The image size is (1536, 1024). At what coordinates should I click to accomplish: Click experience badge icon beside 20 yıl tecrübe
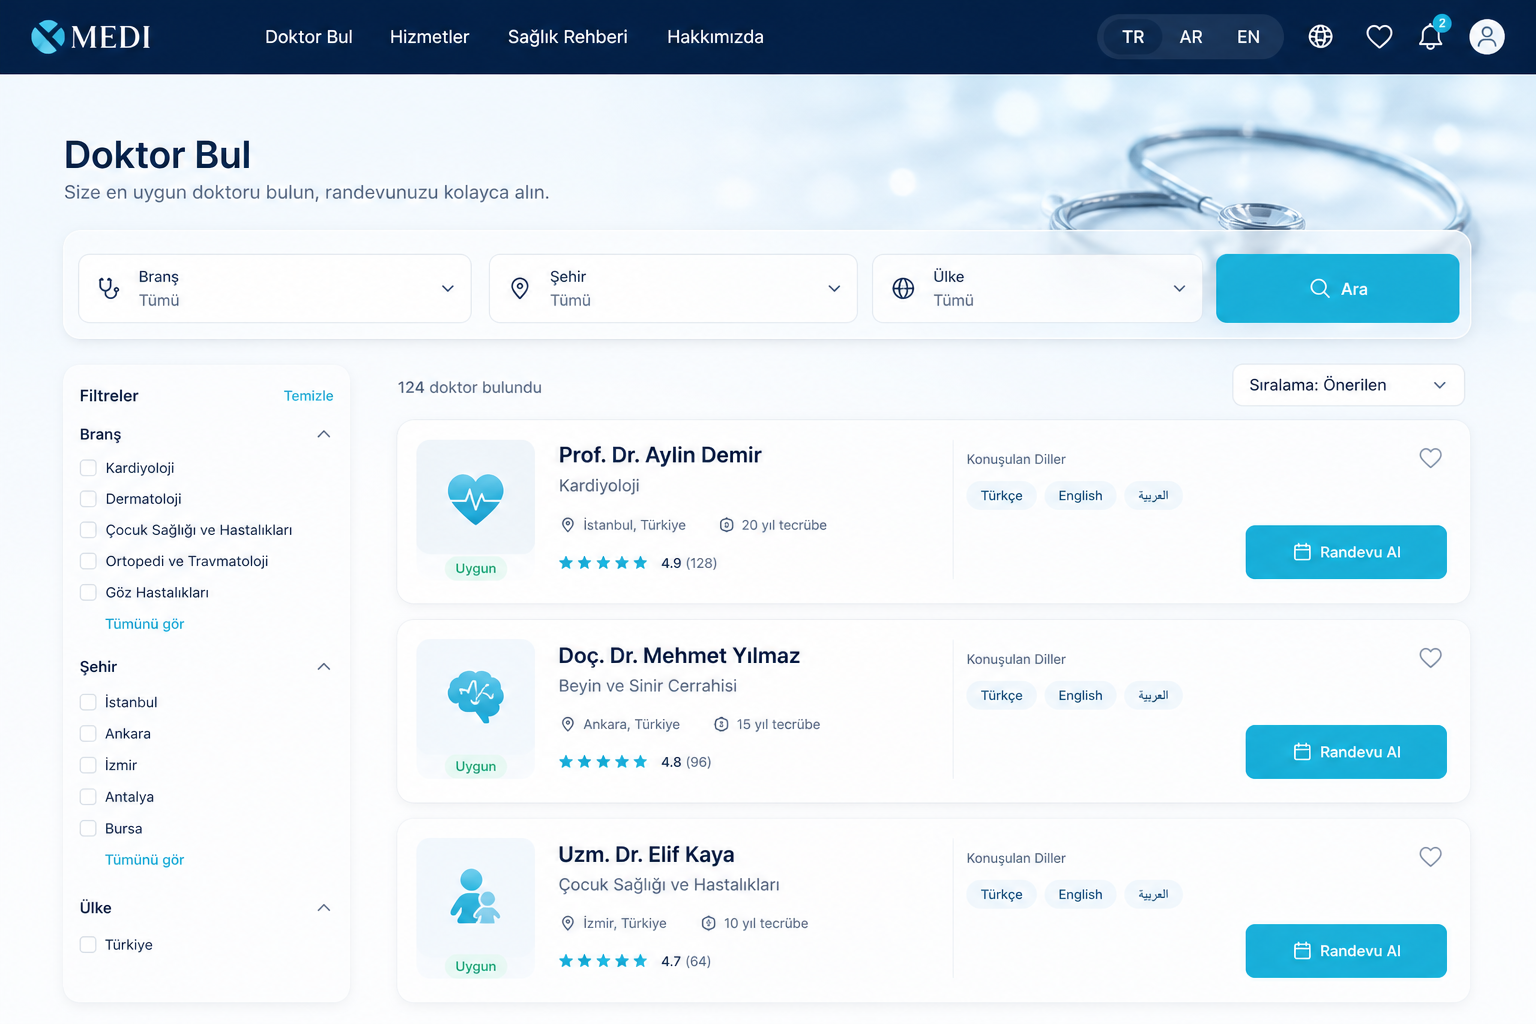[x=726, y=525]
